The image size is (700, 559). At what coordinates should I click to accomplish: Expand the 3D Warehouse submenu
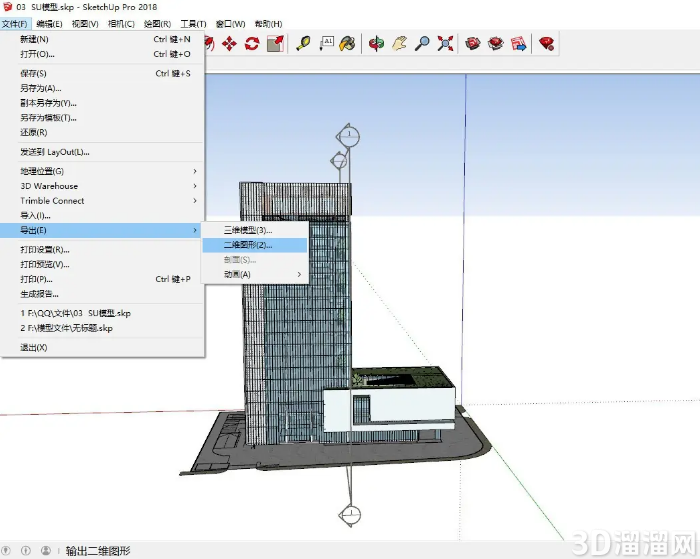click(102, 186)
